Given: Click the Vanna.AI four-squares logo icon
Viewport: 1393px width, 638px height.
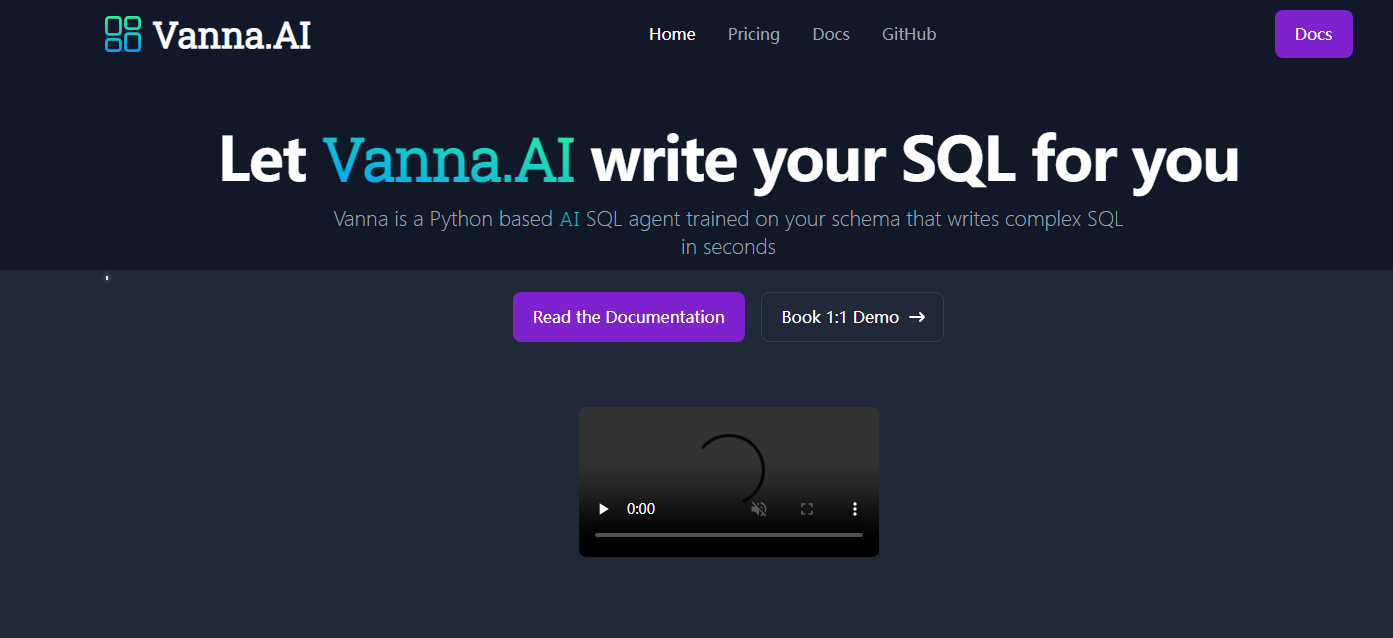Looking at the screenshot, I should pyautogui.click(x=123, y=34).
